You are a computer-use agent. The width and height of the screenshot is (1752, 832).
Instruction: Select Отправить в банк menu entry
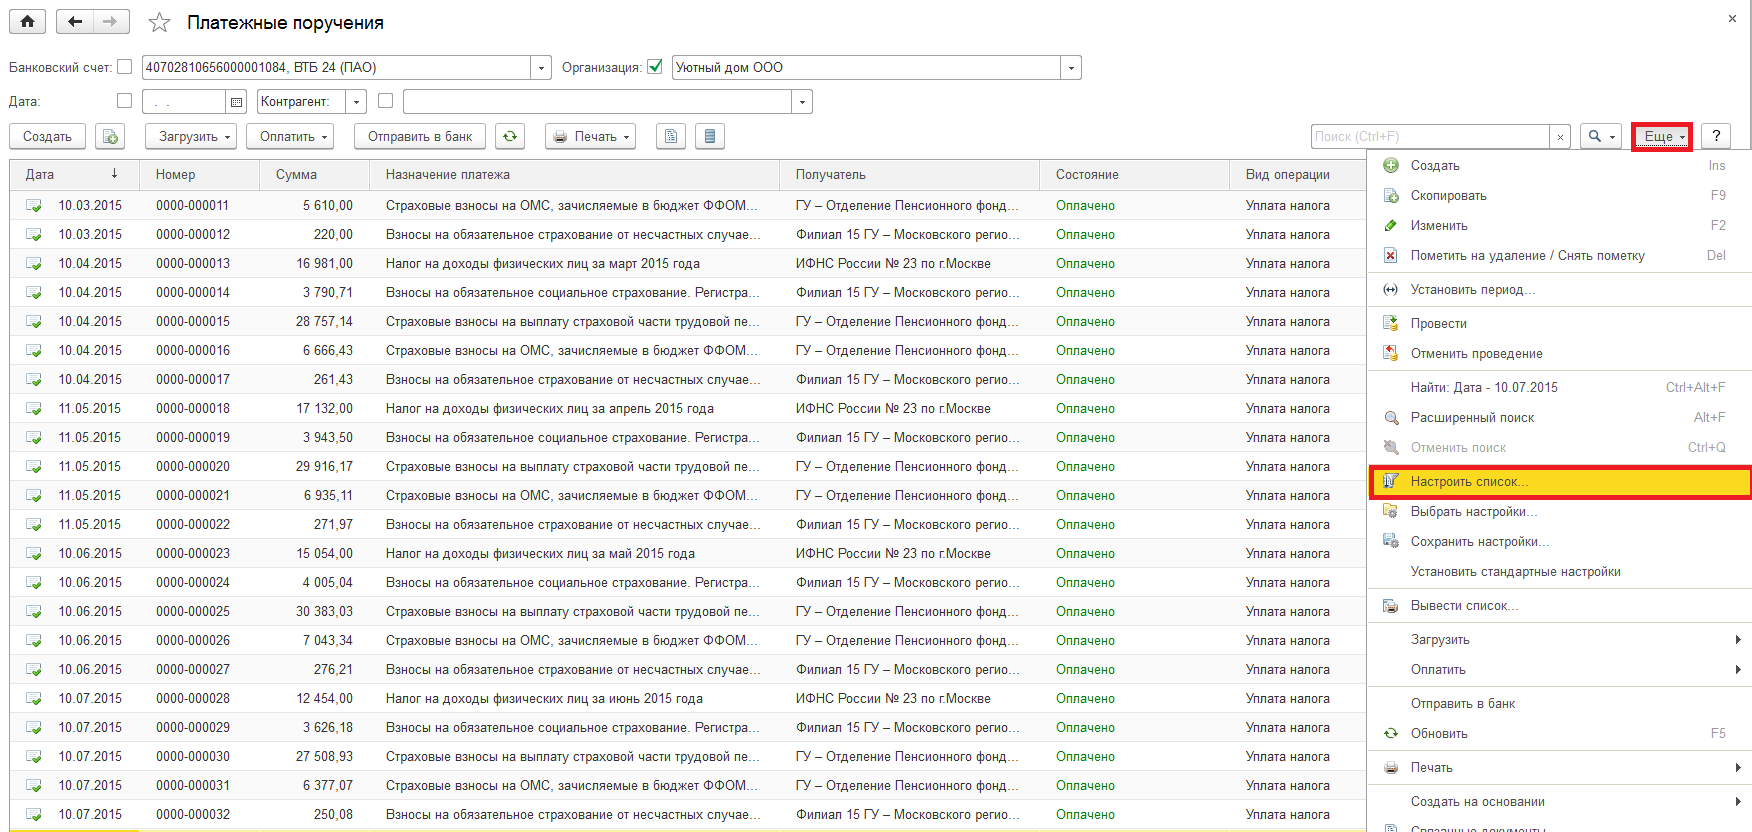(1559, 703)
